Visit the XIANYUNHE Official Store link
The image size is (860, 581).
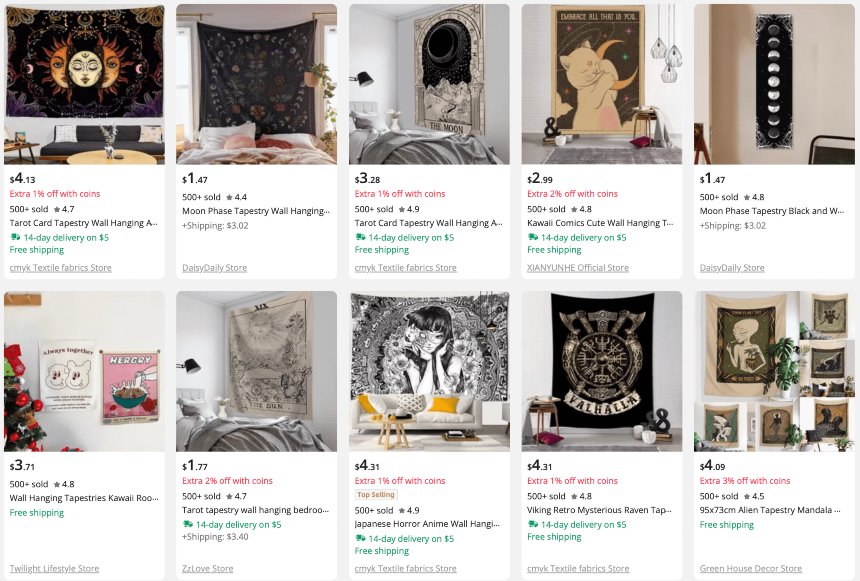(x=578, y=268)
